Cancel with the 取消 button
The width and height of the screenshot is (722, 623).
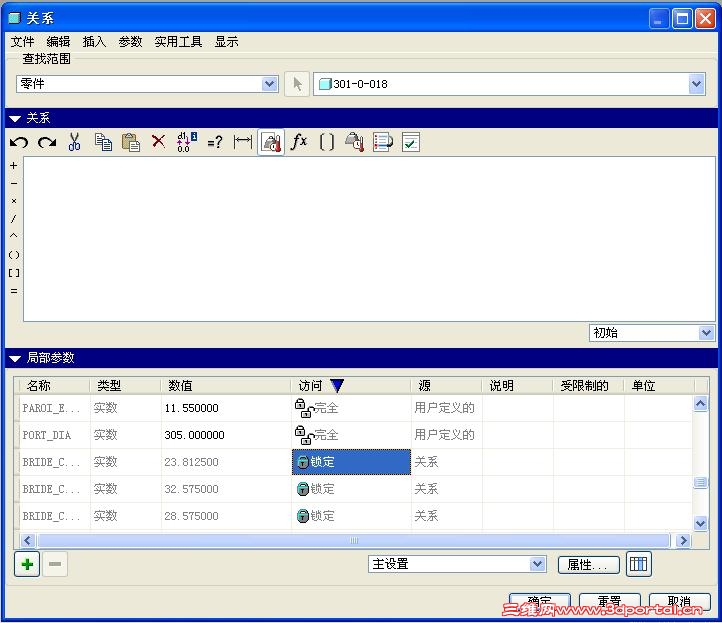pos(679,601)
